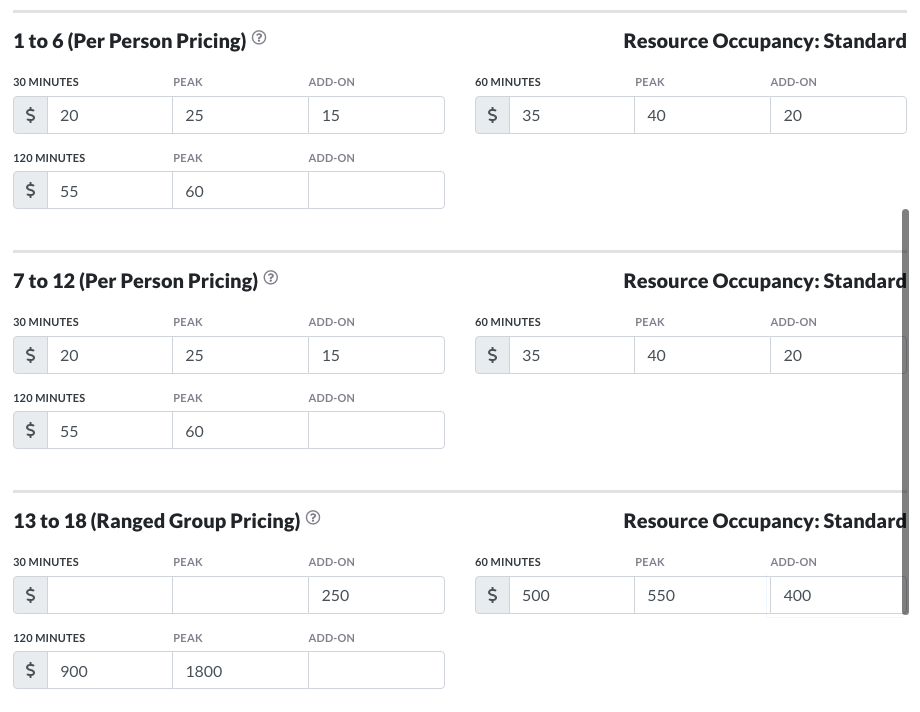
Task: Click the 60 minutes add-on field for 1 to 6
Action: [x=837, y=115]
